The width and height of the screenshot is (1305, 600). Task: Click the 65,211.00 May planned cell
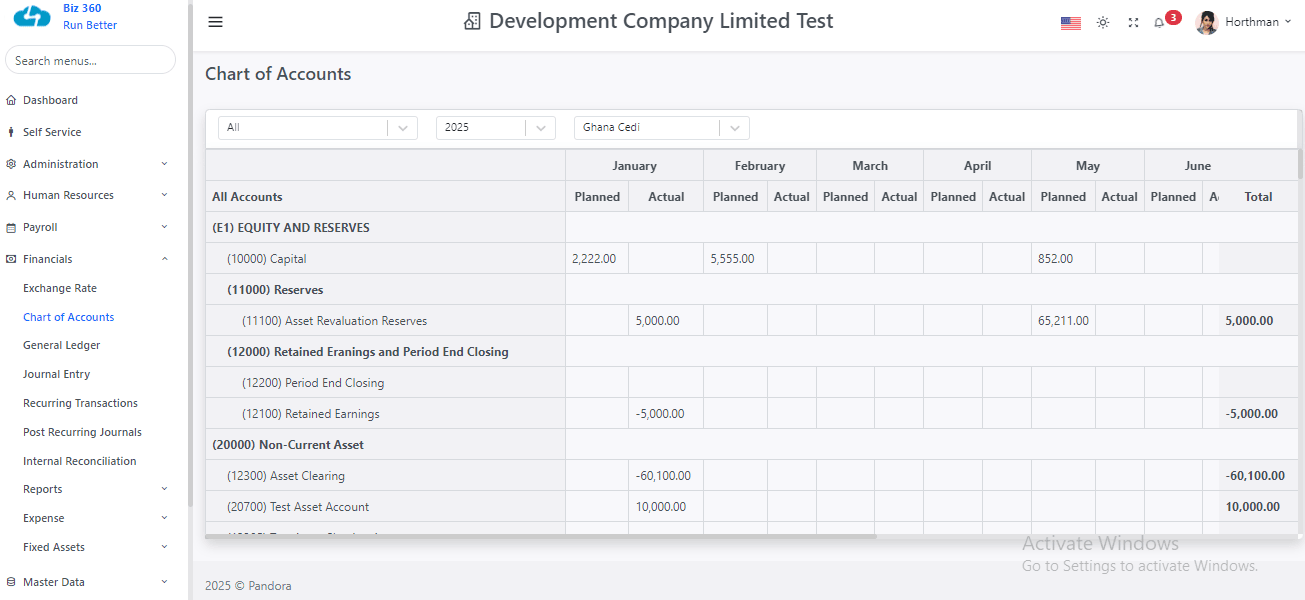[x=1063, y=321]
